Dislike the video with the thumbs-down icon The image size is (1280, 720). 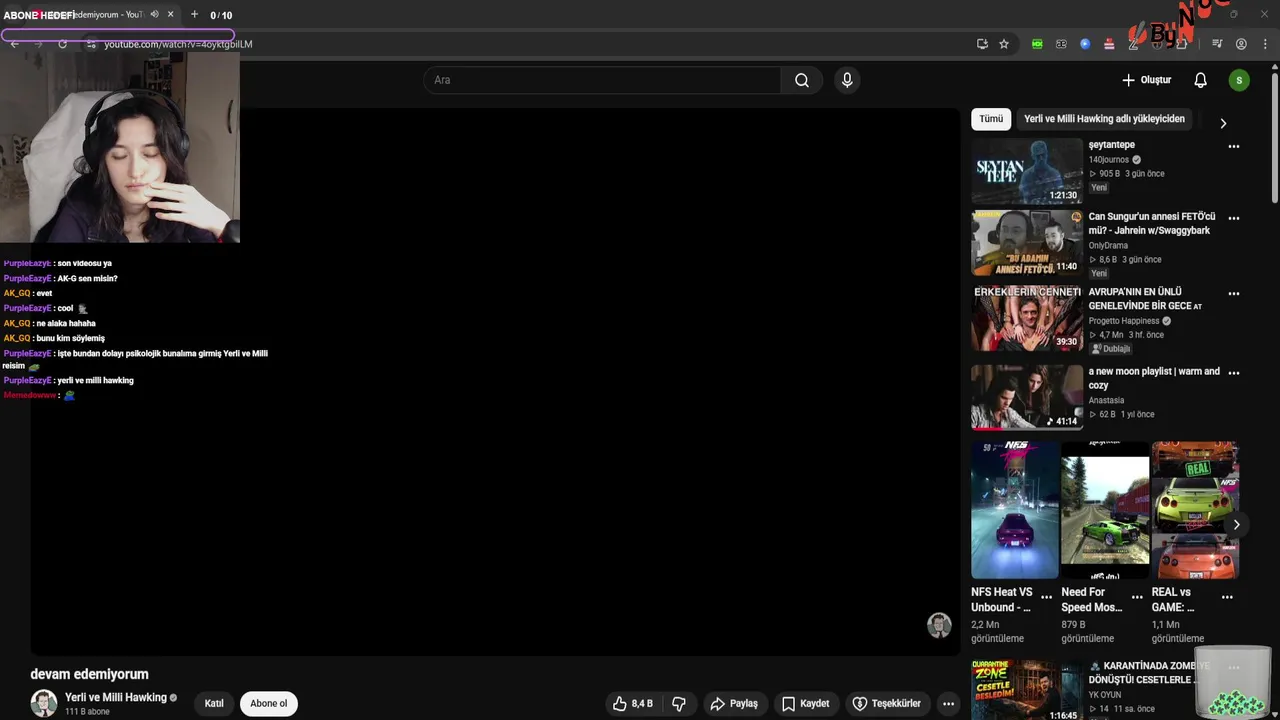(x=679, y=704)
